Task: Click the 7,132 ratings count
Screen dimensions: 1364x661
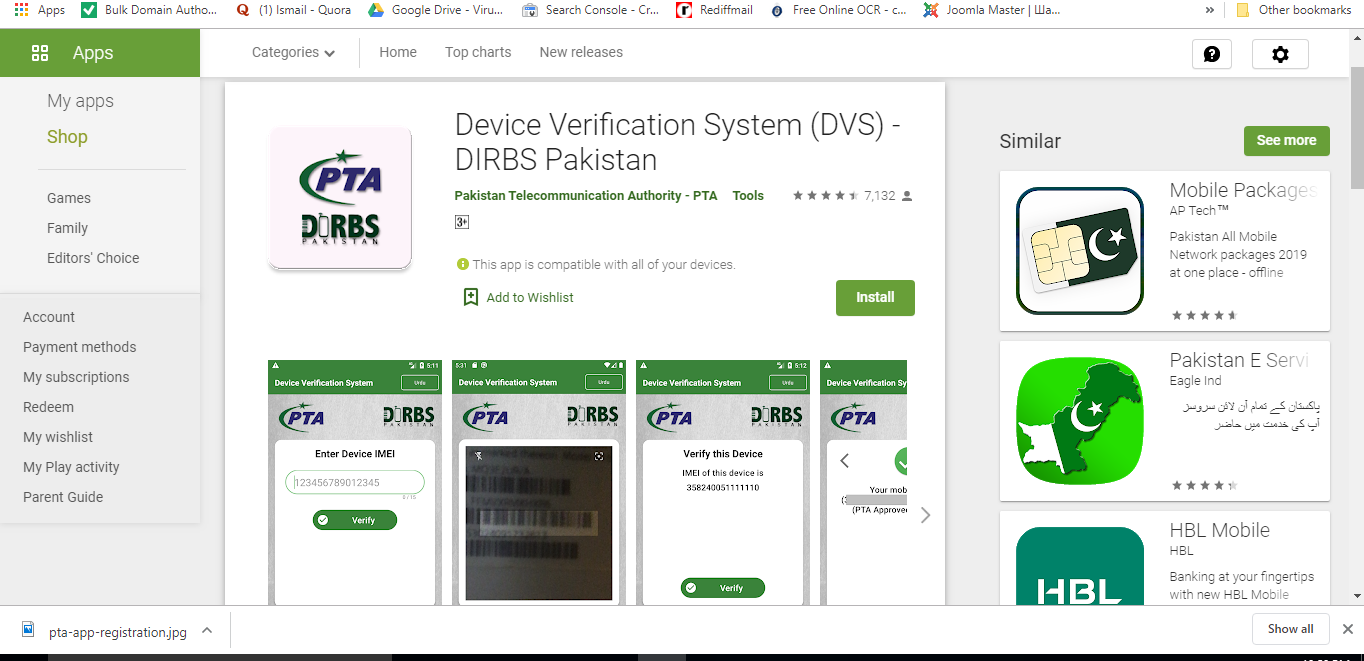Action: pos(880,196)
